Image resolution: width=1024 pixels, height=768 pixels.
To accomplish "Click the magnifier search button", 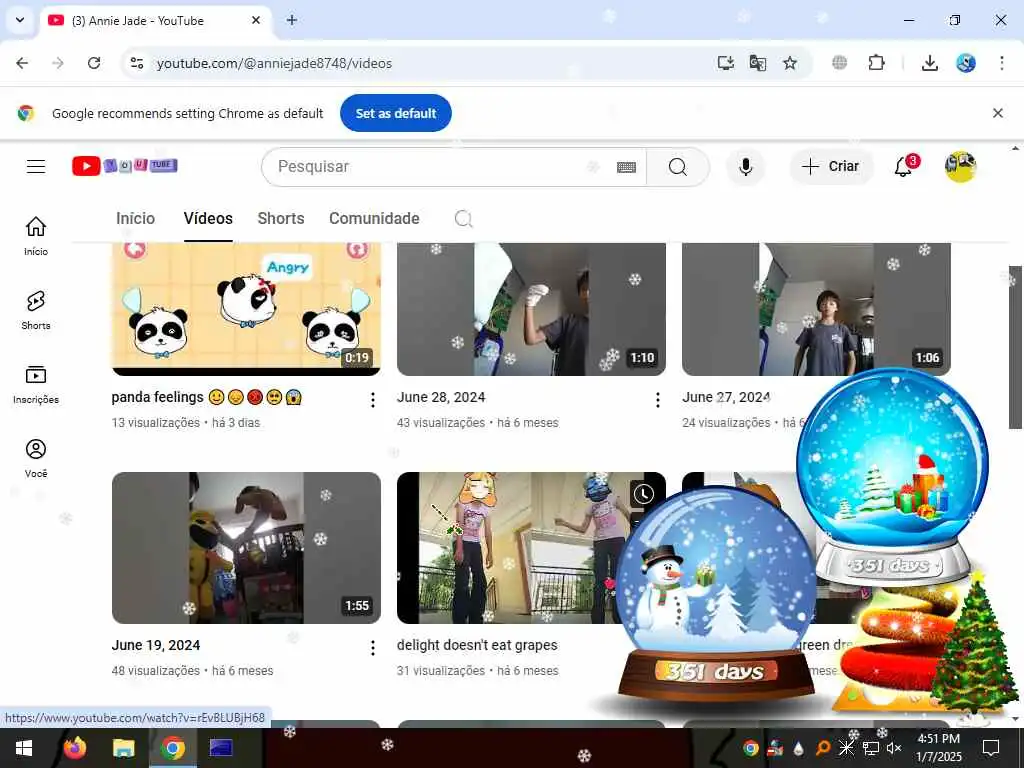I will coord(678,167).
